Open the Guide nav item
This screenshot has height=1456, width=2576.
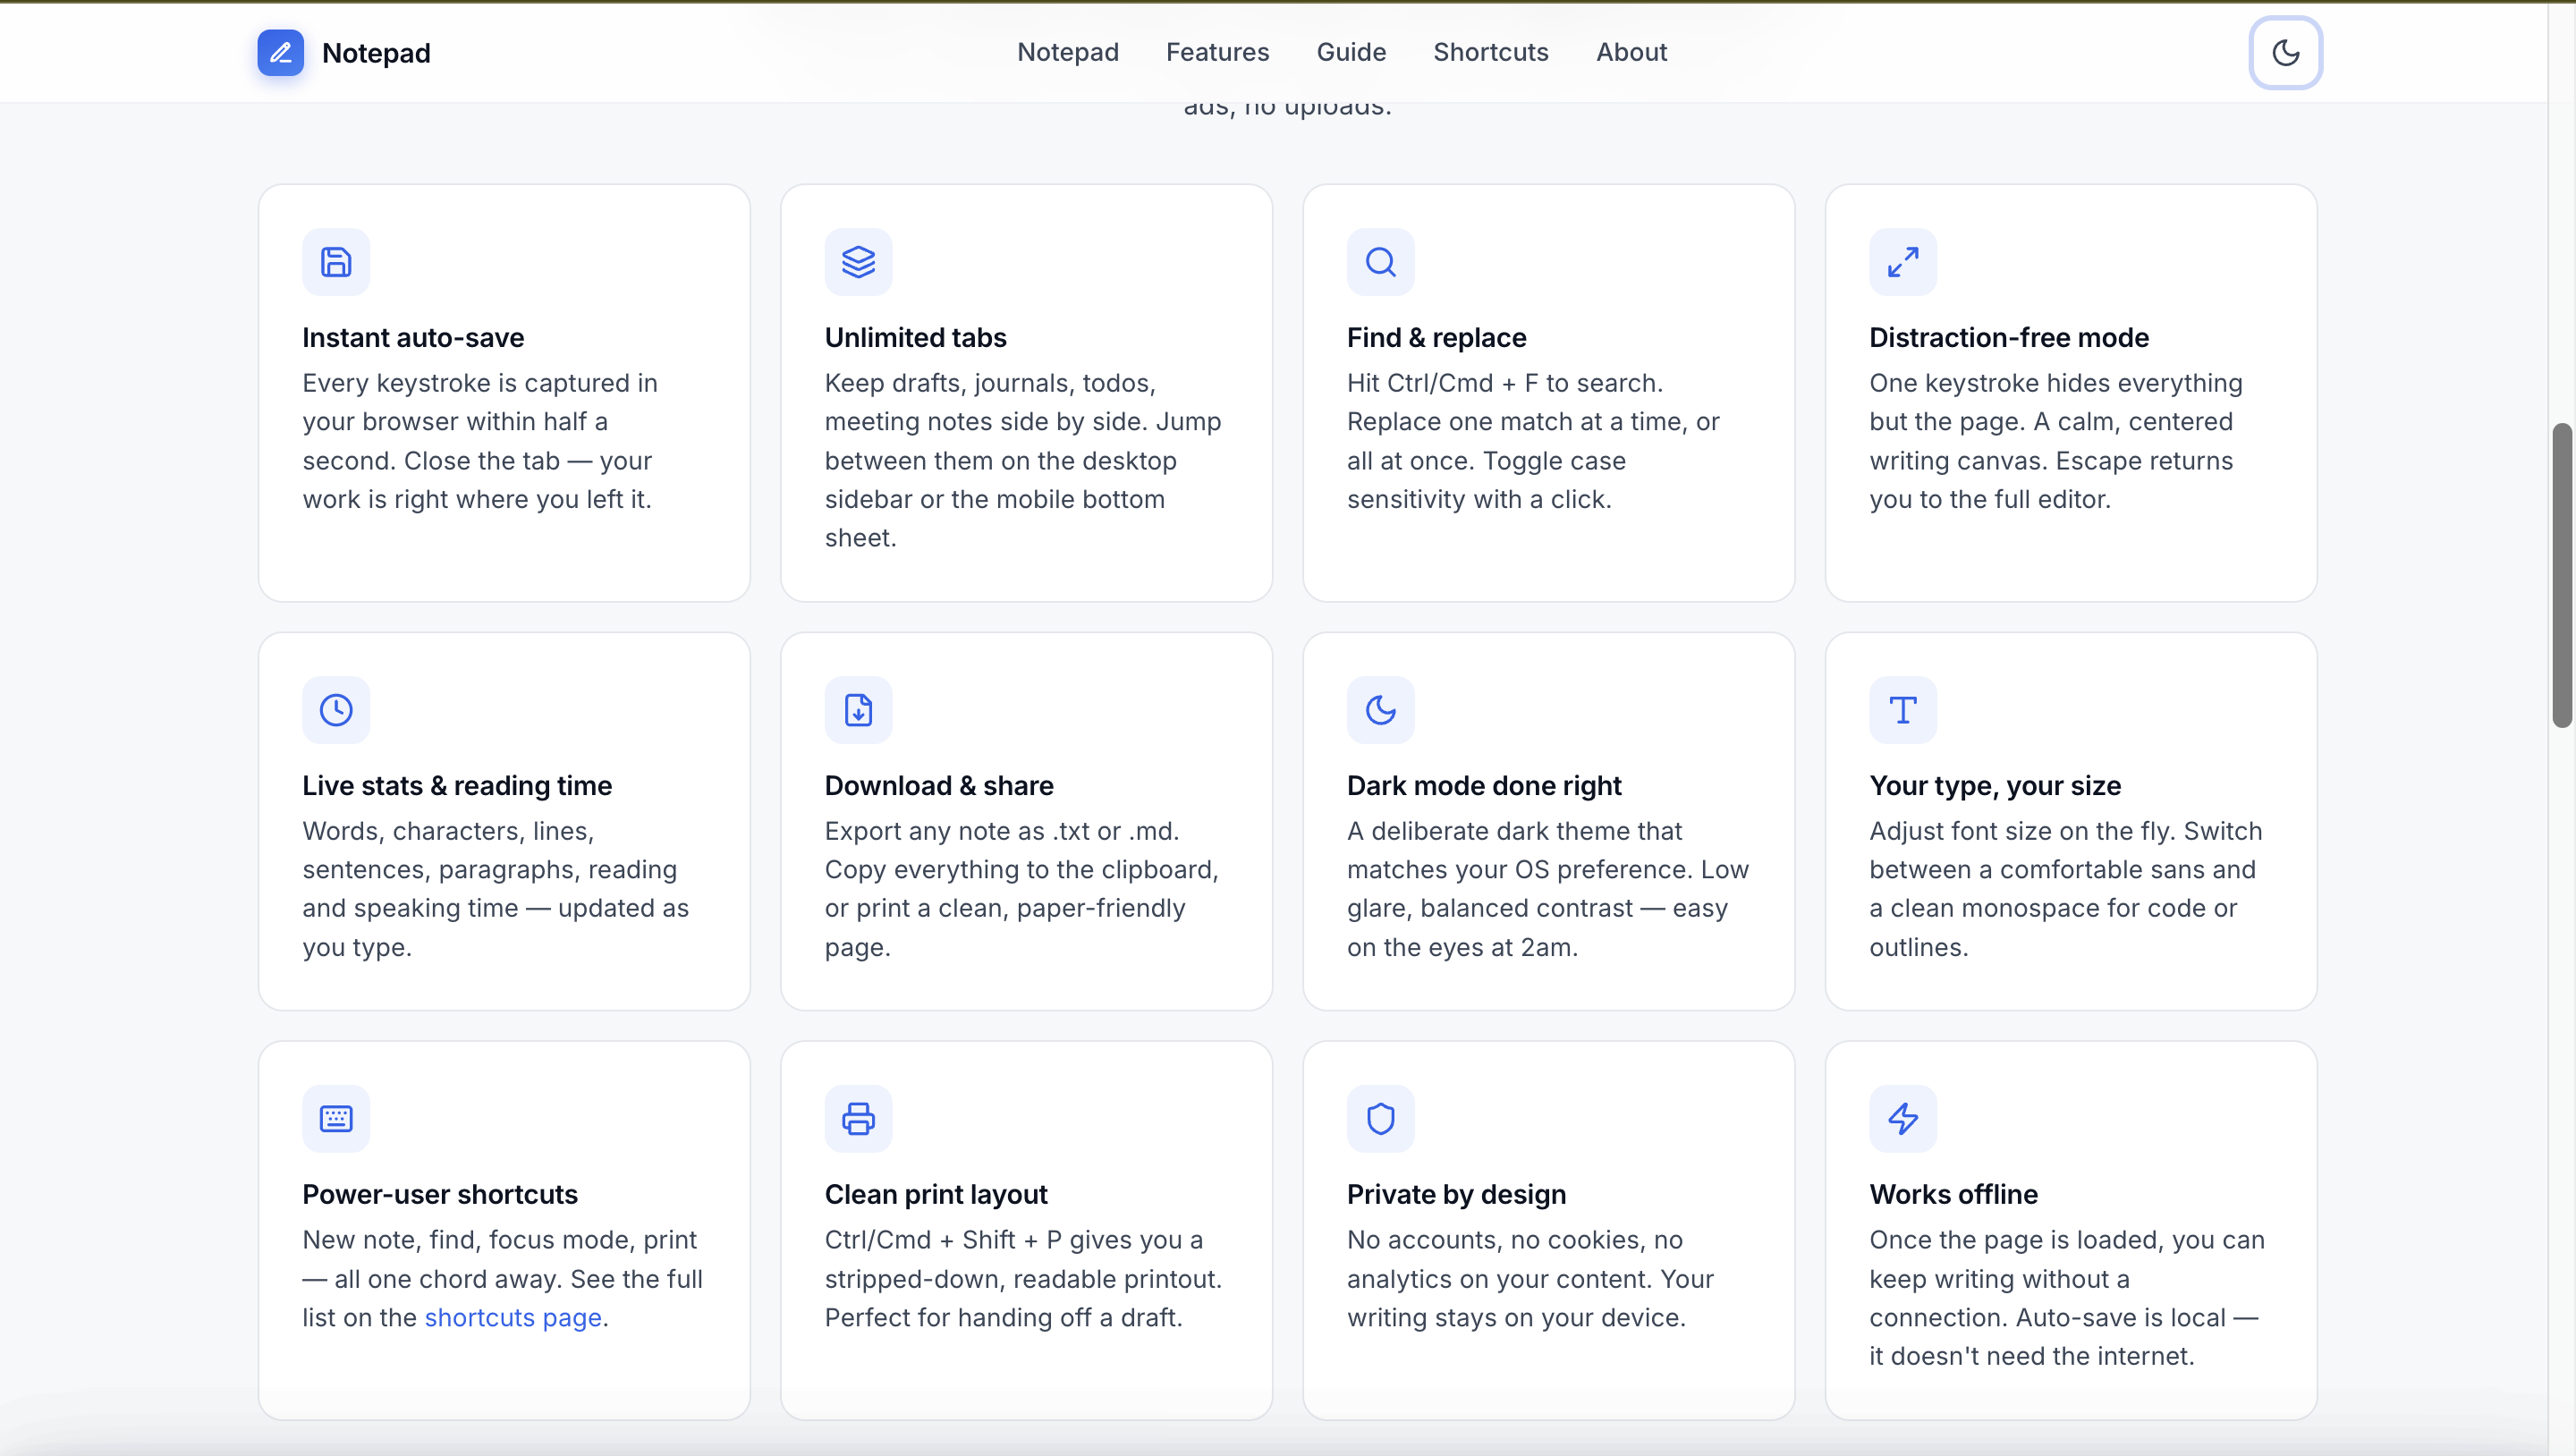[1351, 52]
